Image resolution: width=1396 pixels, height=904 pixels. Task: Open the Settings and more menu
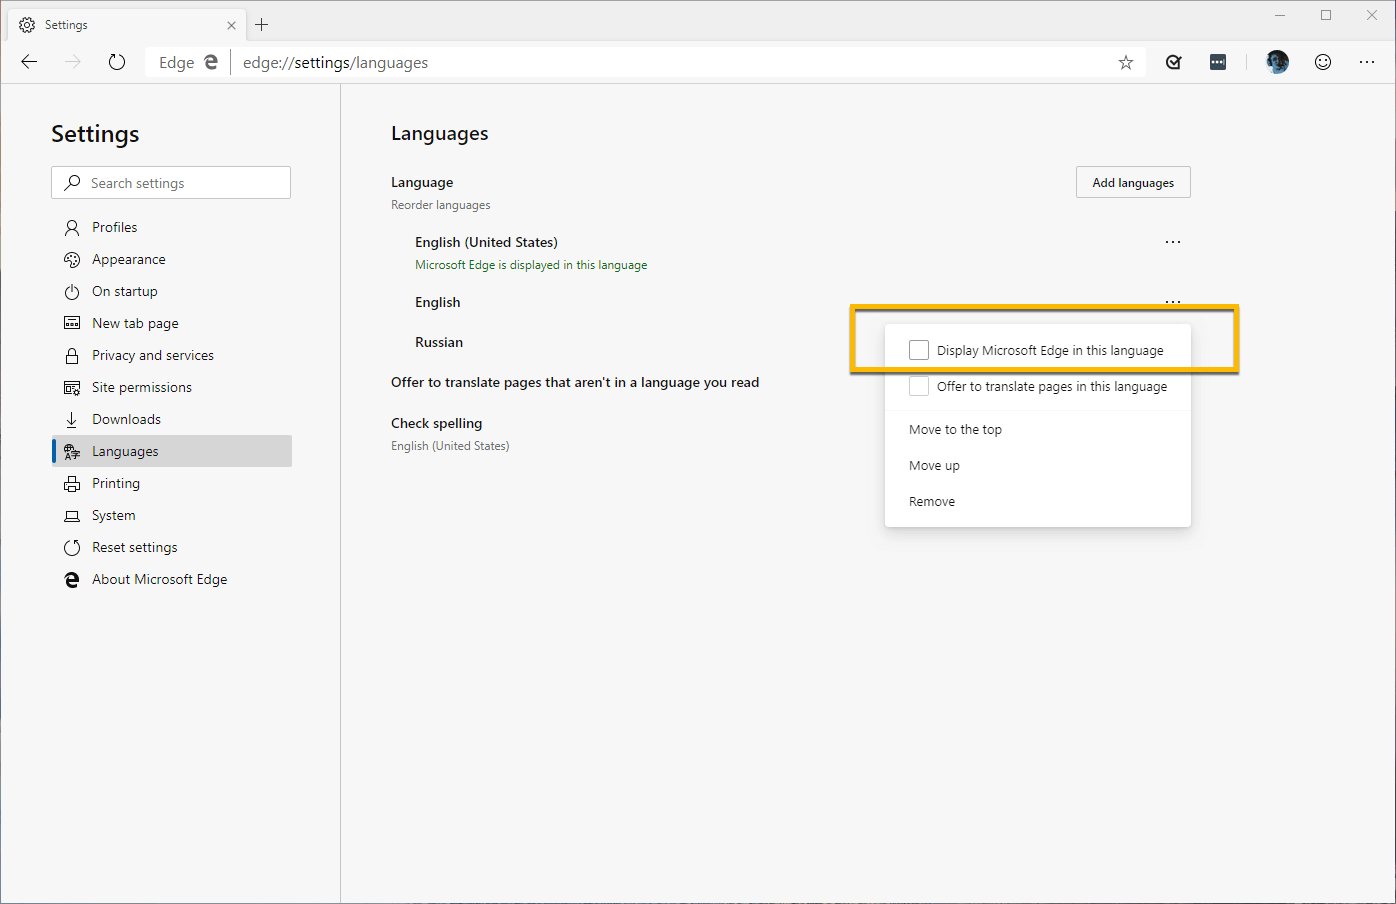click(x=1367, y=62)
